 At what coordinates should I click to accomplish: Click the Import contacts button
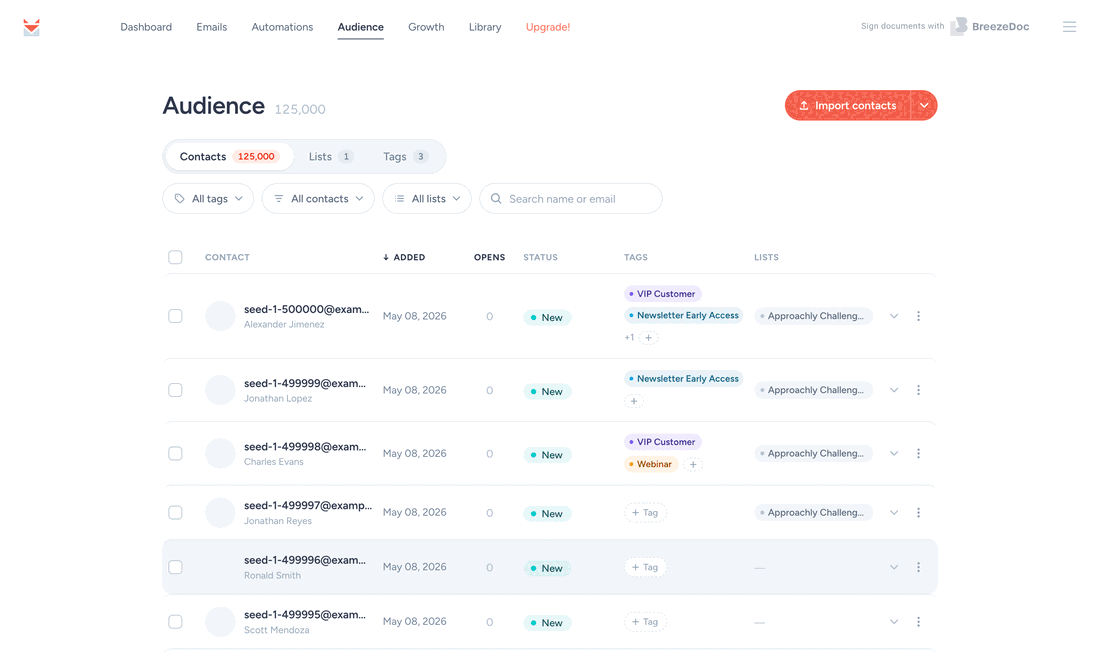point(848,106)
